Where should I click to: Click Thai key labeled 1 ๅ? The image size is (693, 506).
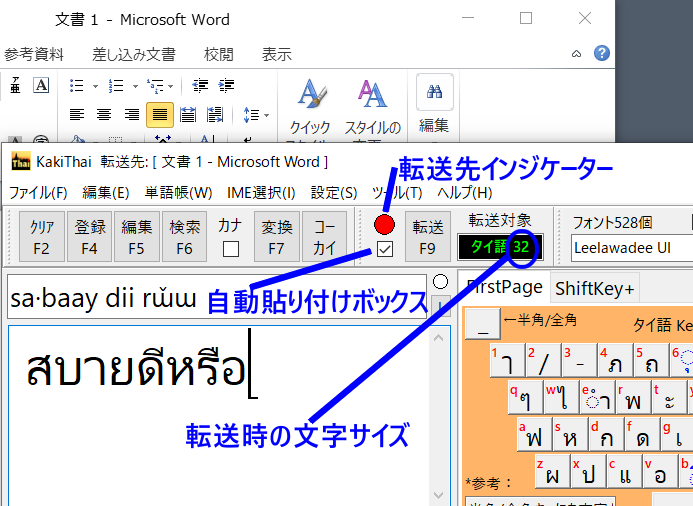click(507, 360)
